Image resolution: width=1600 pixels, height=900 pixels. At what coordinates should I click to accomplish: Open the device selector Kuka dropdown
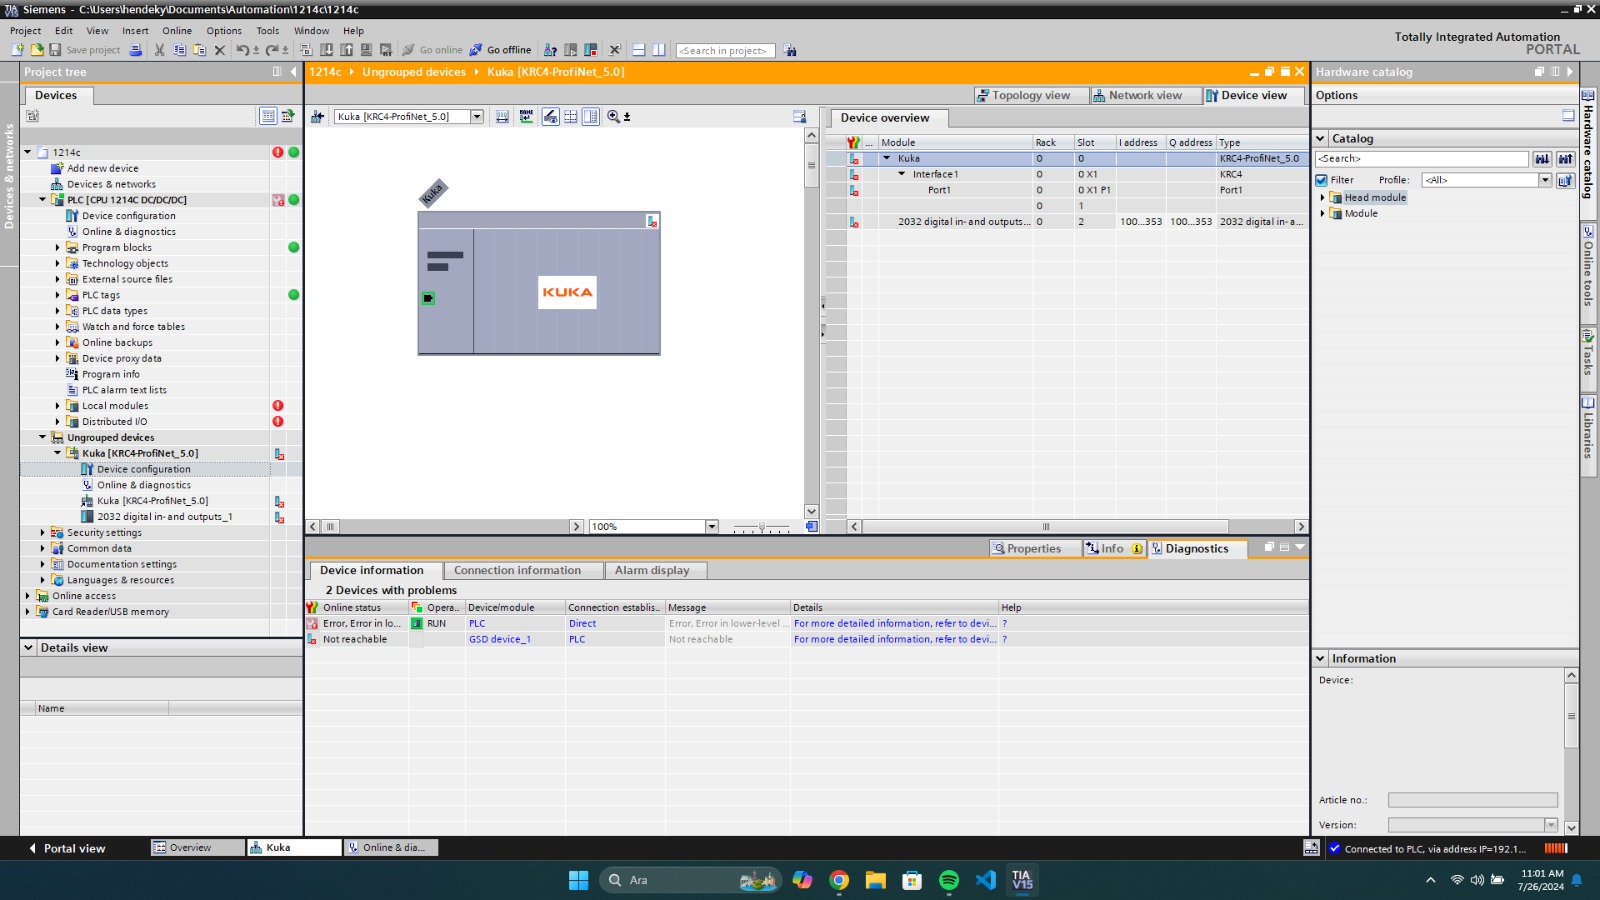click(476, 117)
